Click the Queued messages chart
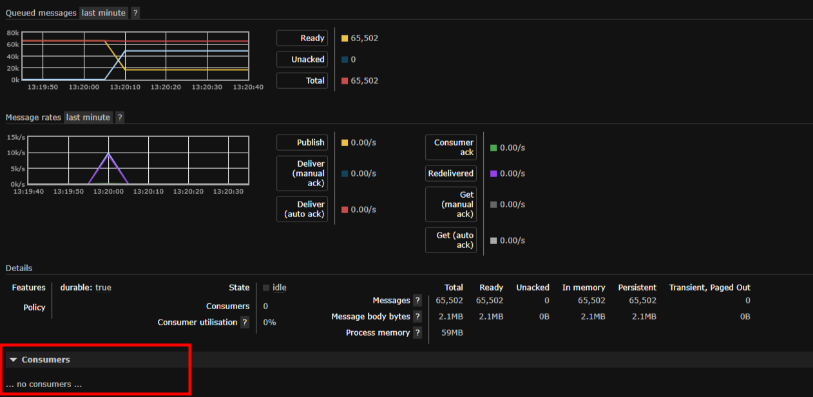The height and width of the screenshot is (397, 813). (135, 55)
